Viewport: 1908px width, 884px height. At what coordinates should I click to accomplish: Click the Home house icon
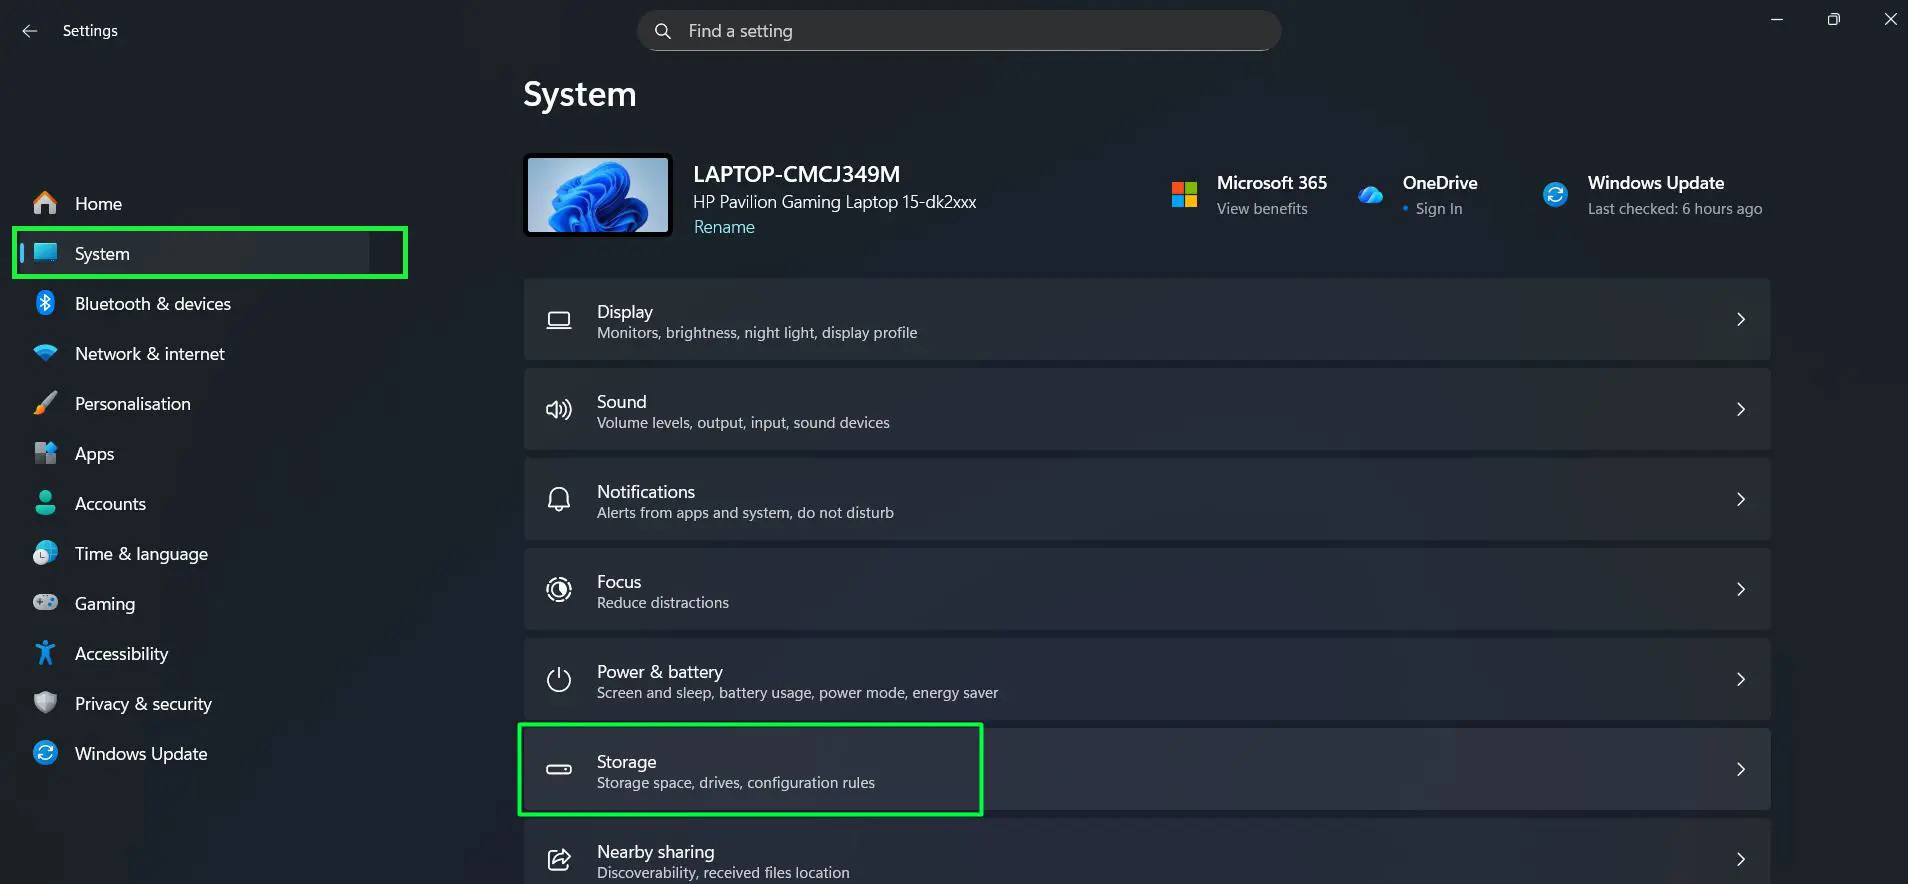coord(45,203)
